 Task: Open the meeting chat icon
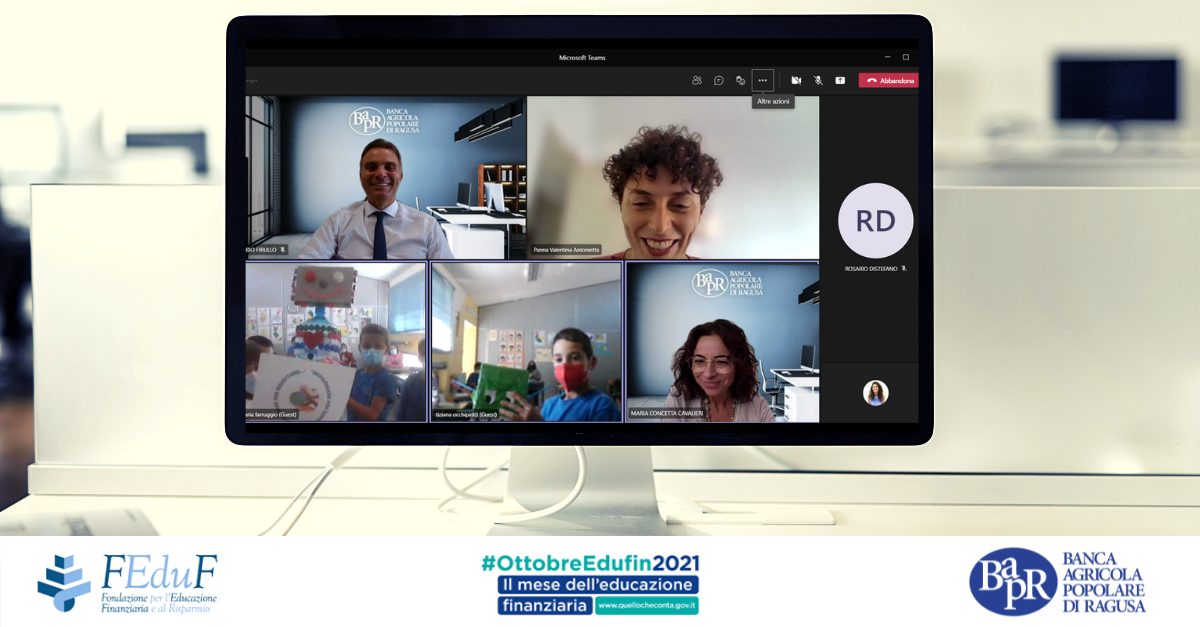pyautogui.click(x=718, y=80)
